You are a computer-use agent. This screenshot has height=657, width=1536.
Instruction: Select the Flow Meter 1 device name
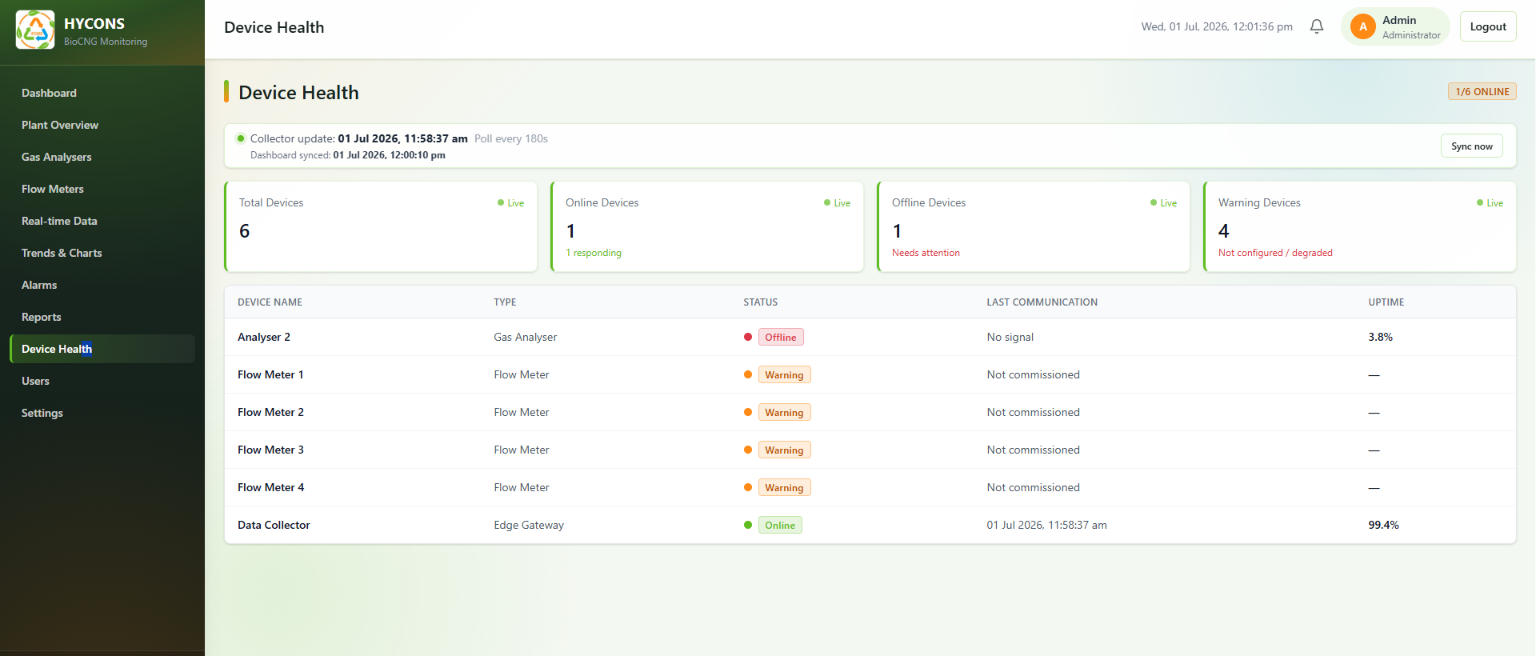click(x=271, y=375)
